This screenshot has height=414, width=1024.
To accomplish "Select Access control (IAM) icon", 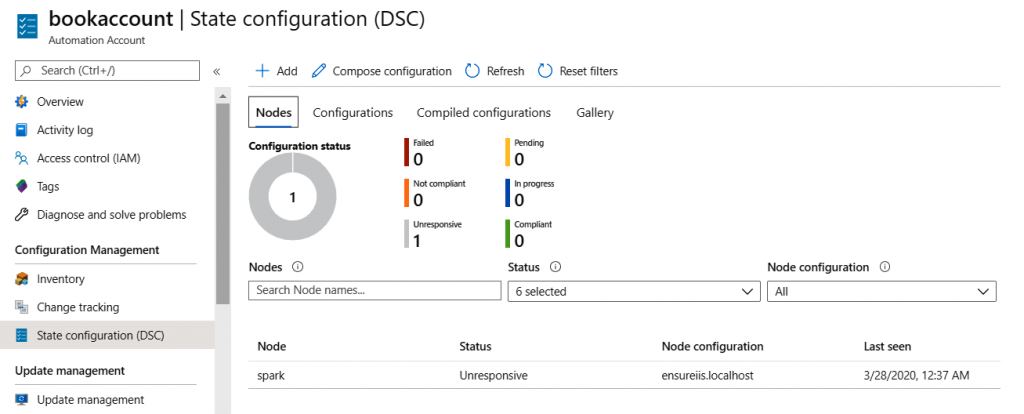I will (x=21, y=158).
